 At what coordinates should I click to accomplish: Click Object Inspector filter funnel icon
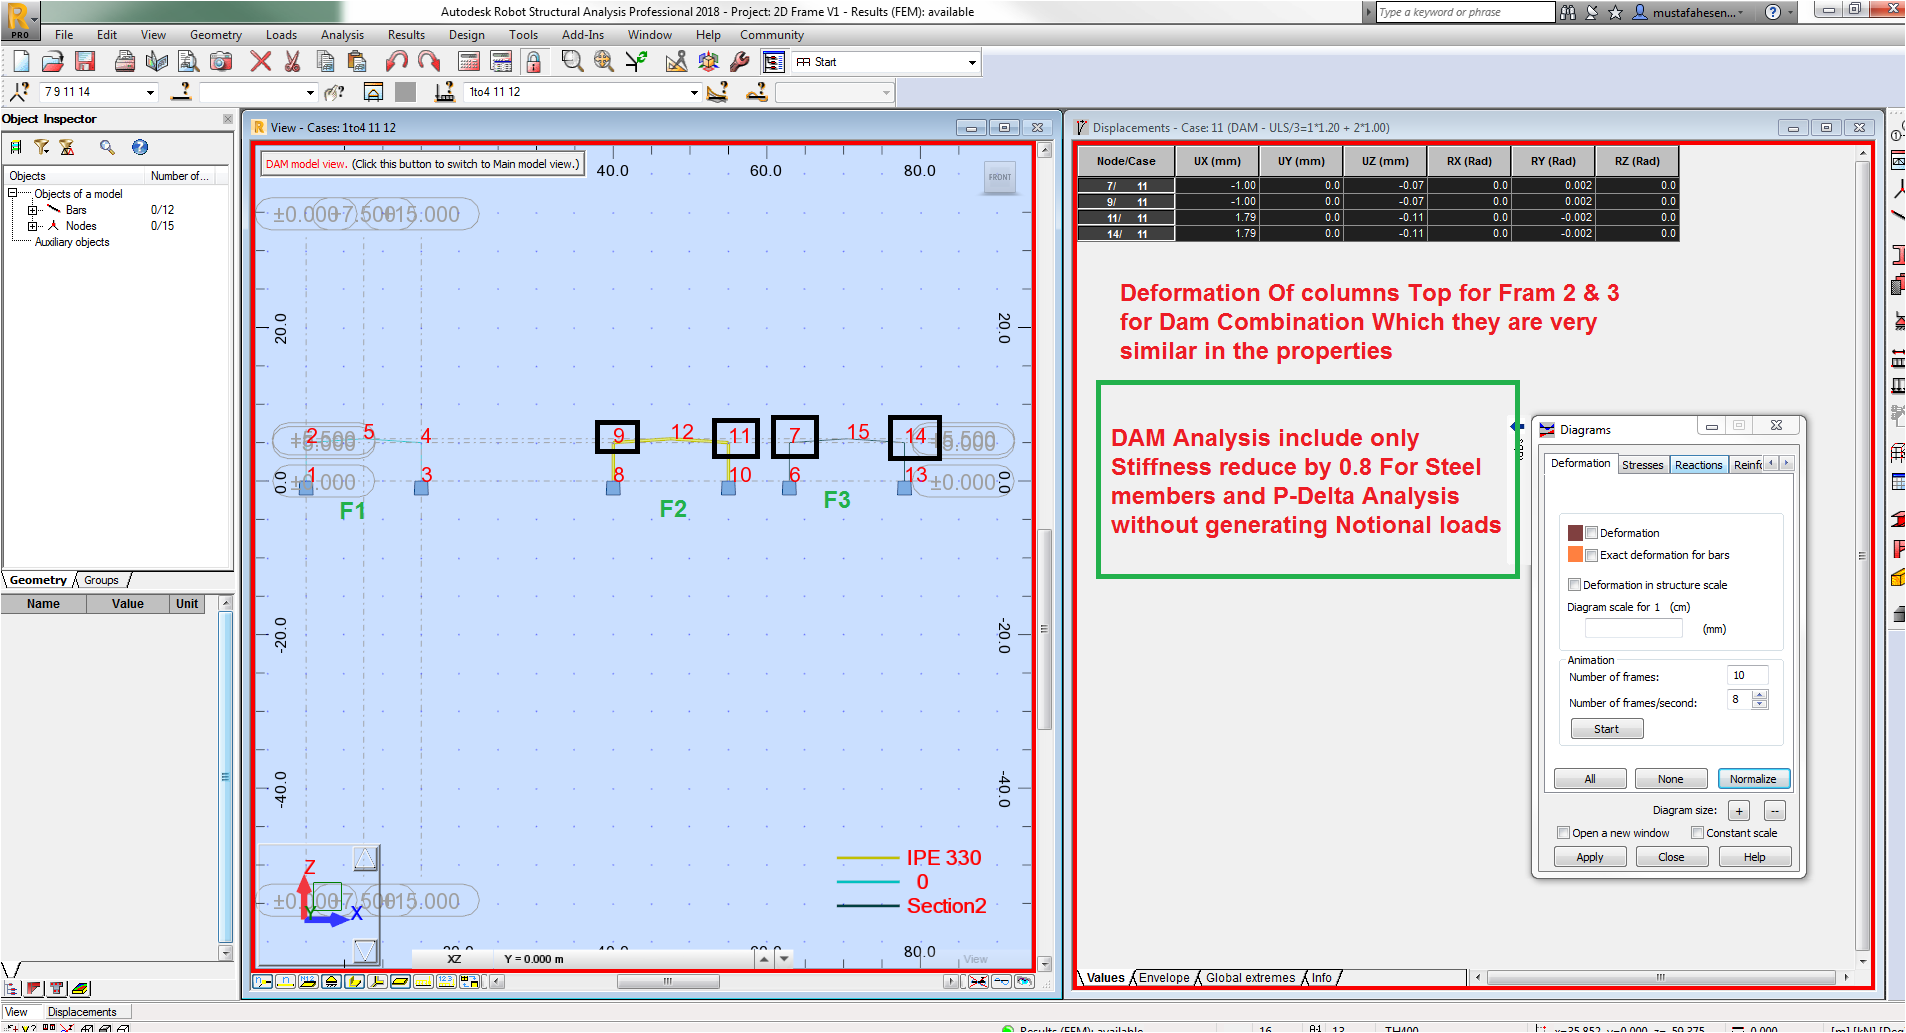point(42,147)
